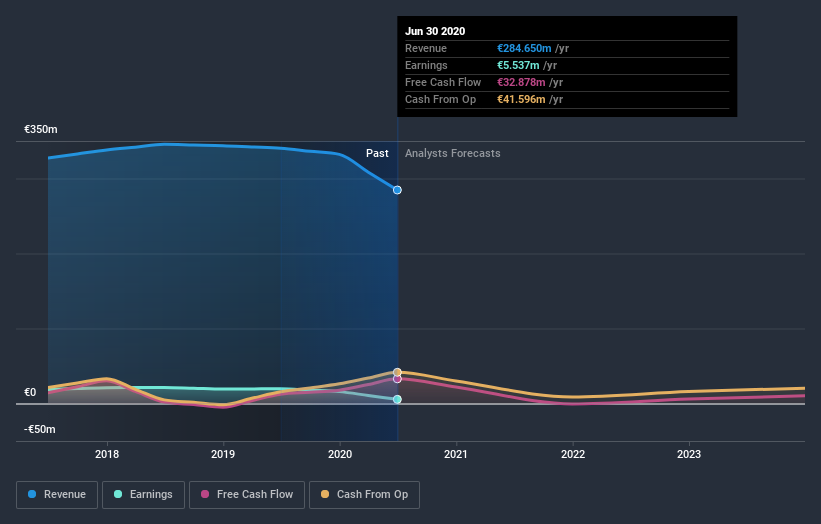This screenshot has width=821, height=524.
Task: Click the Cash From Op tooltip row label
Action: [x=440, y=99]
